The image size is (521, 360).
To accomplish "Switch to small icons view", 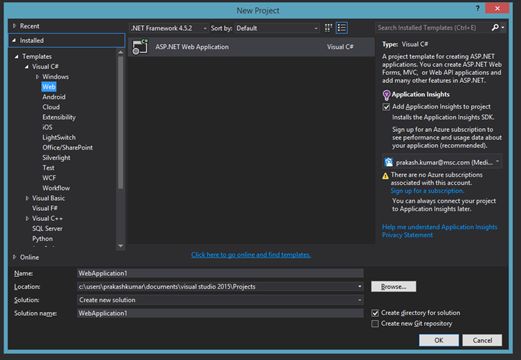I will click(328, 28).
